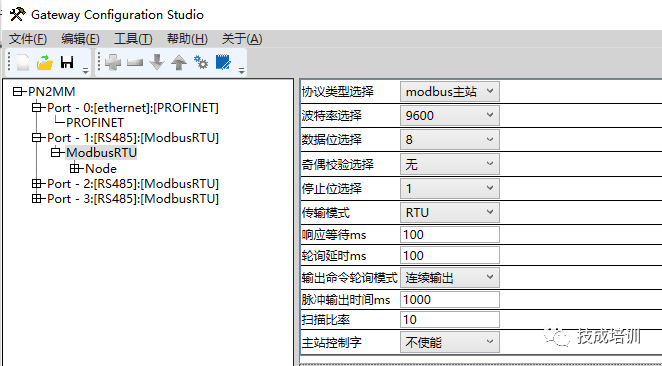Collapse the Port - 1 RS485 node

click(x=37, y=138)
